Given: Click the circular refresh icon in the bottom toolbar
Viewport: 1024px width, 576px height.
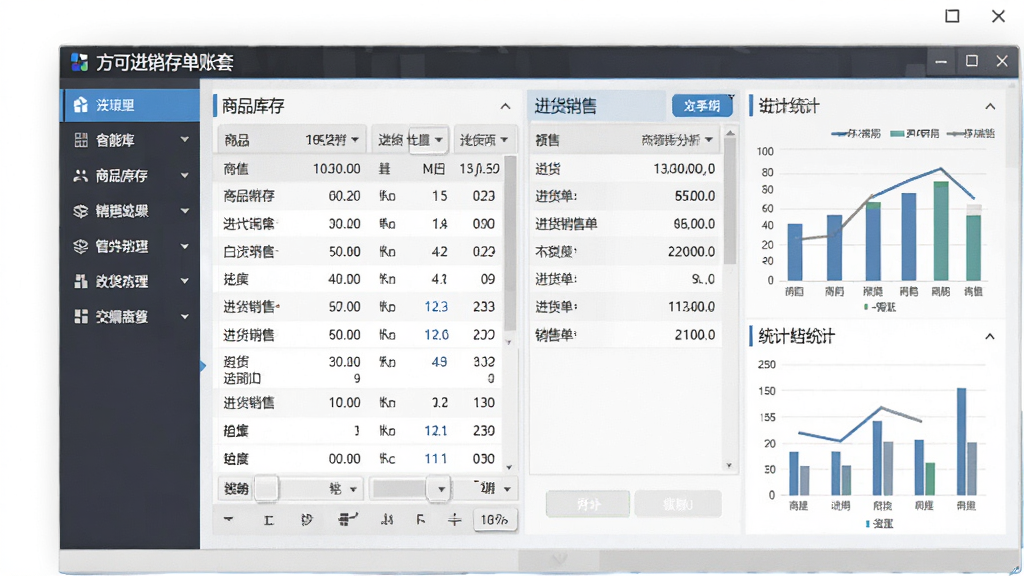Looking at the screenshot, I should [x=307, y=520].
